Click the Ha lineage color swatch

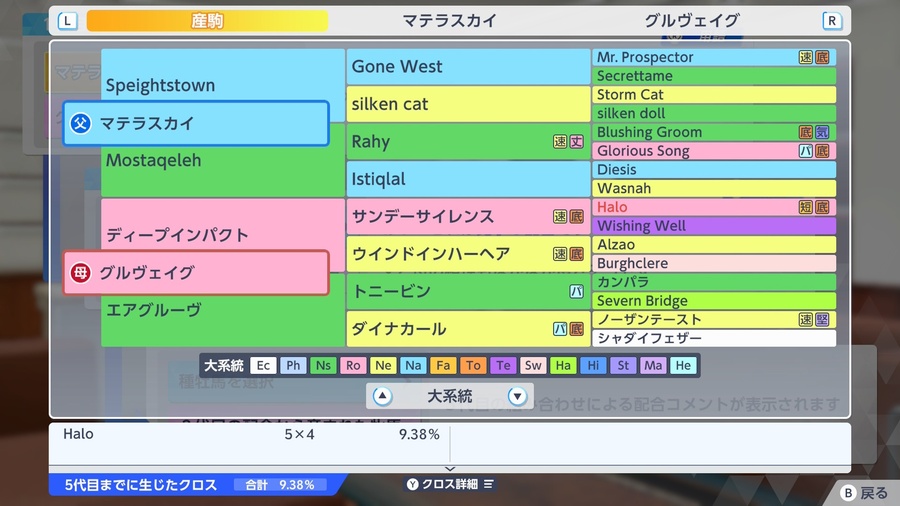[x=563, y=365]
